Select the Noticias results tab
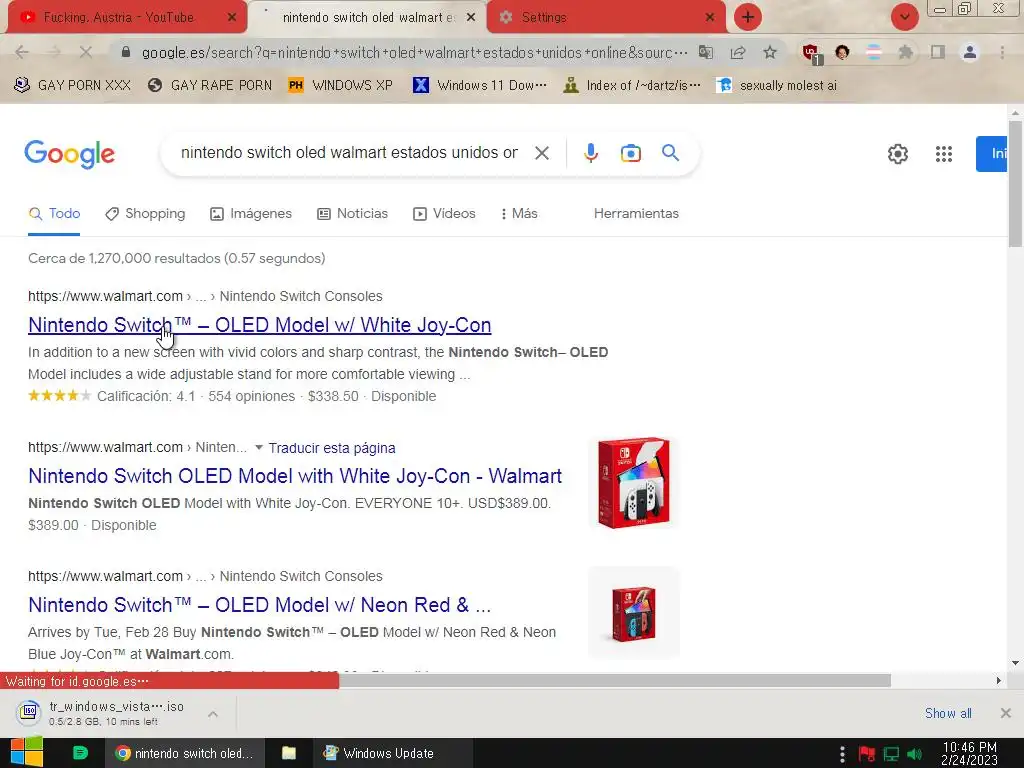1024x768 pixels. click(x=352, y=214)
